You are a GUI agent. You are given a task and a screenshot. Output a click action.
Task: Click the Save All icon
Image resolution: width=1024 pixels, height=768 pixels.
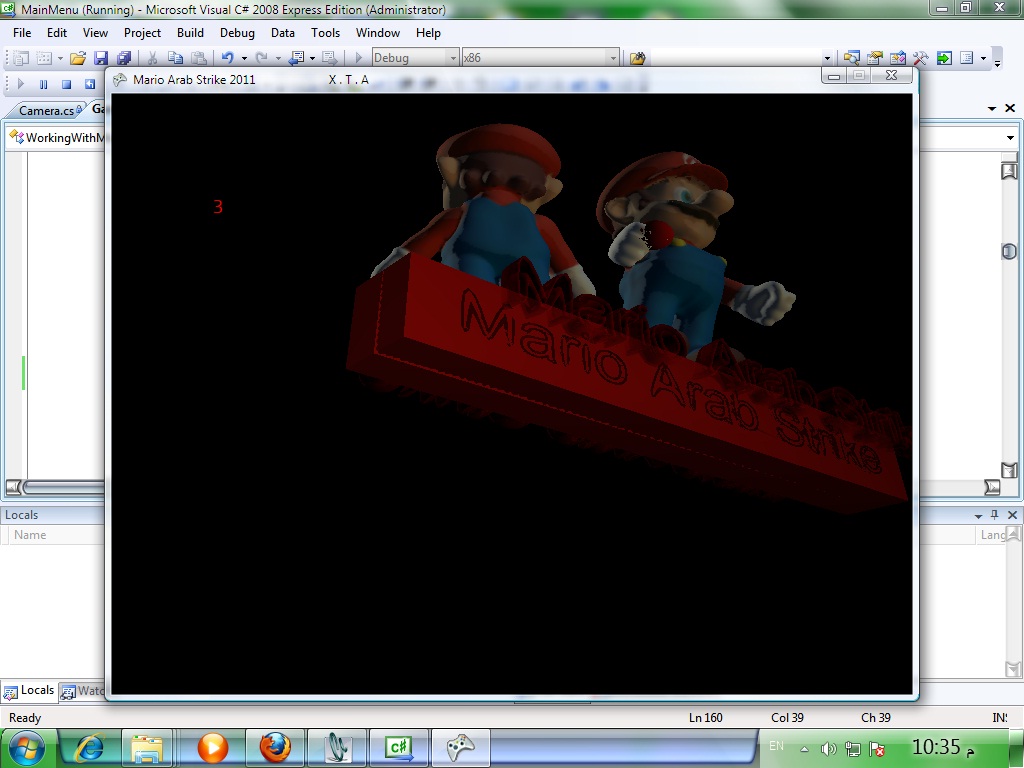(123, 58)
